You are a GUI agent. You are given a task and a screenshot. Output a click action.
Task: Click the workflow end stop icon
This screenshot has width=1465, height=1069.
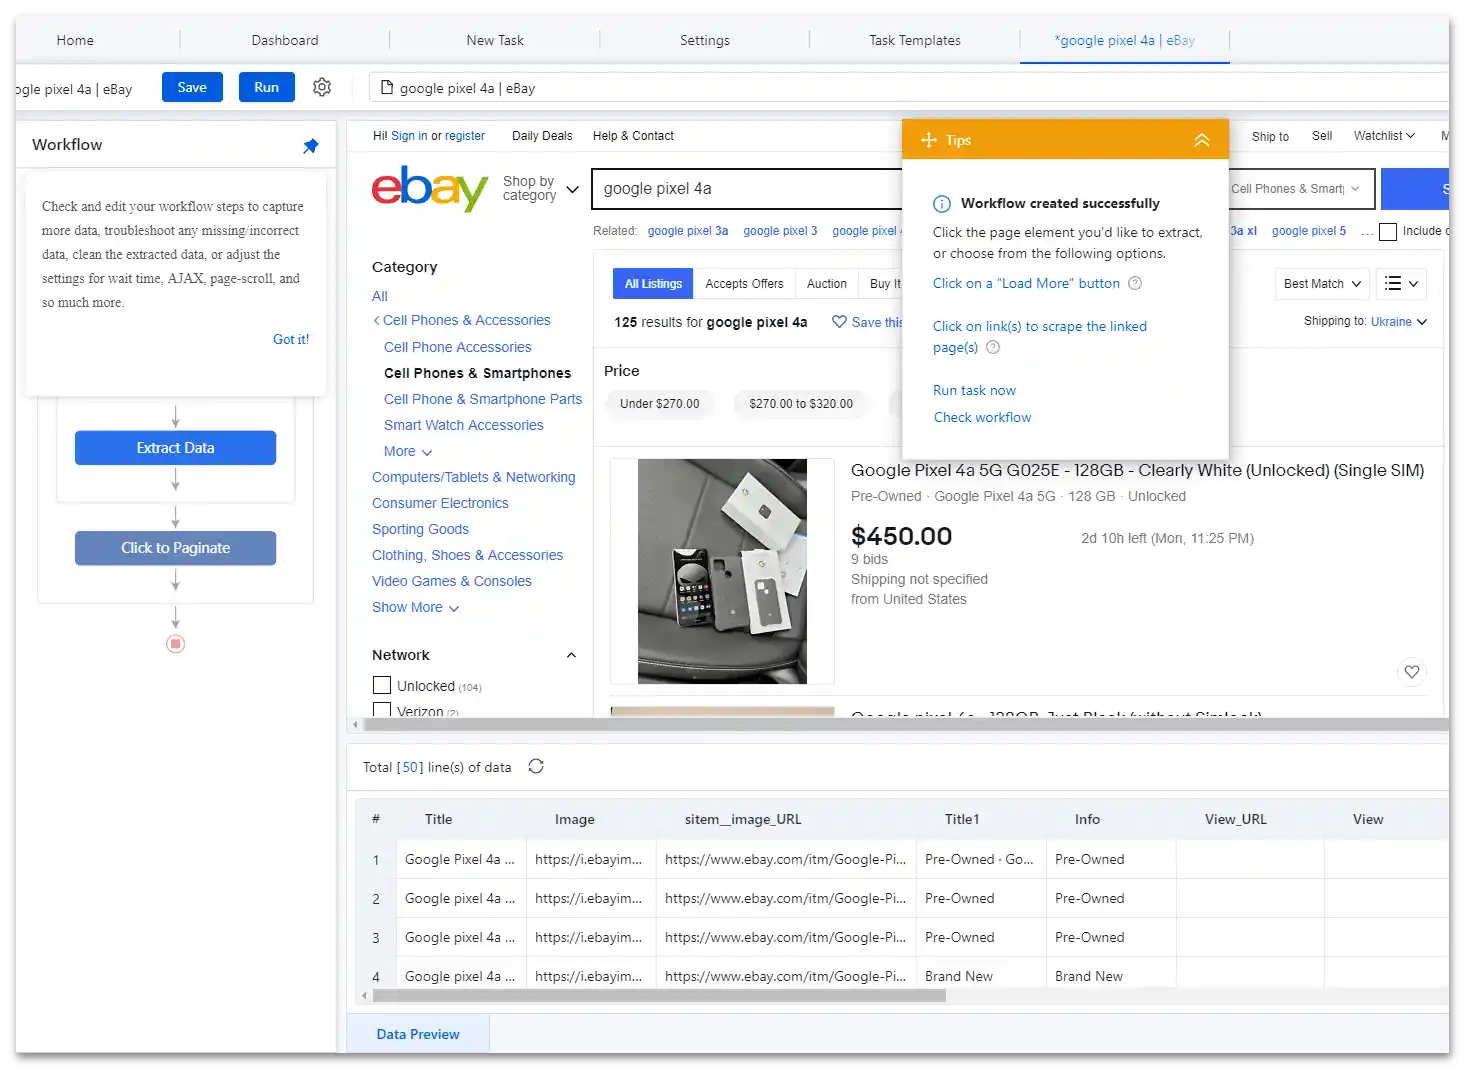pyautogui.click(x=176, y=644)
